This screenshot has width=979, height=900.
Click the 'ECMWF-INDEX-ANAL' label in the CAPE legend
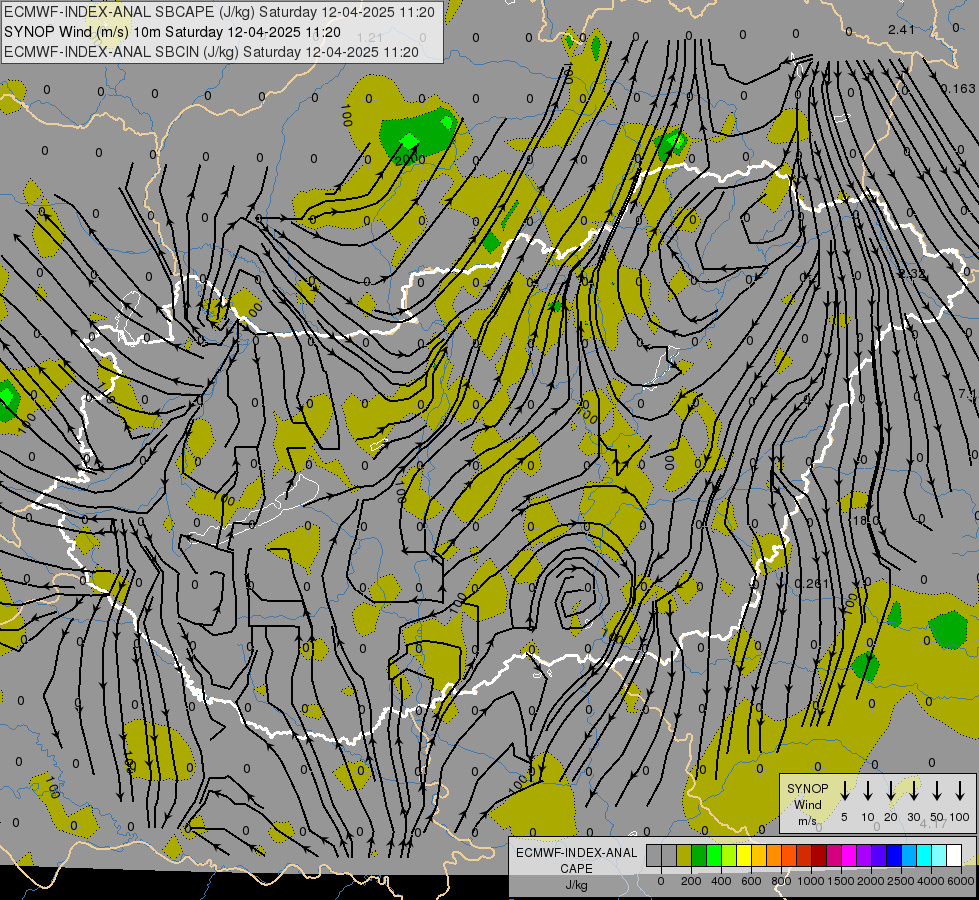point(576,853)
